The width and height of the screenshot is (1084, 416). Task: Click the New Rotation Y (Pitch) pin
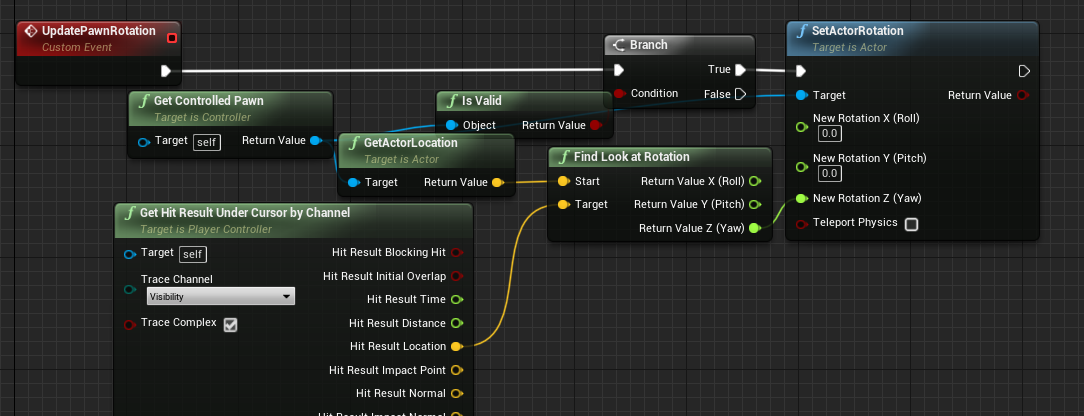point(801,167)
